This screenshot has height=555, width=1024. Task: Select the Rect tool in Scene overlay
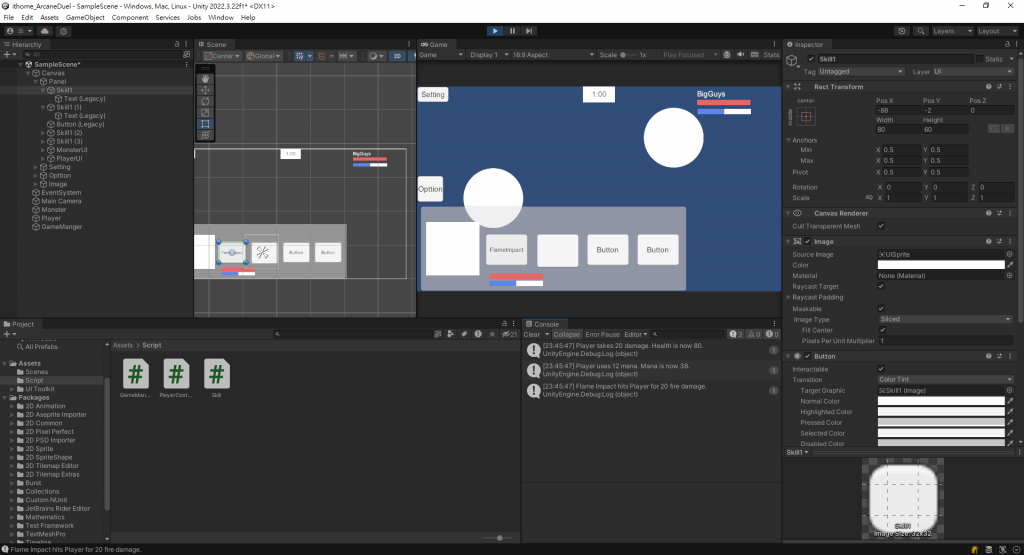point(206,123)
